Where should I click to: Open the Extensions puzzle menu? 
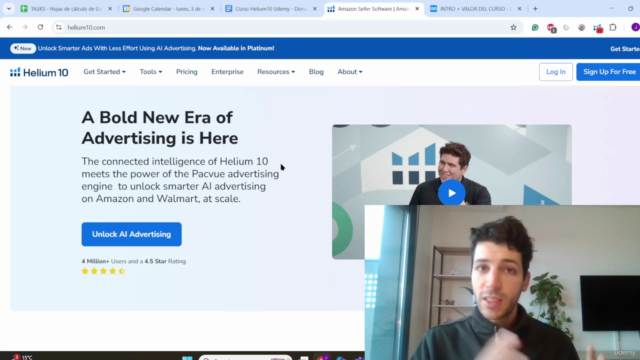[x=613, y=27]
